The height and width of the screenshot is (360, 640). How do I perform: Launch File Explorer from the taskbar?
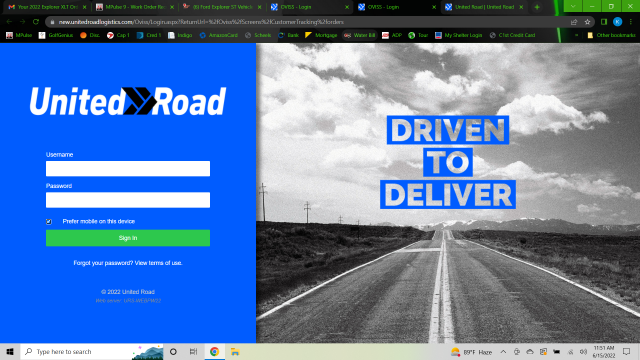click(x=235, y=352)
